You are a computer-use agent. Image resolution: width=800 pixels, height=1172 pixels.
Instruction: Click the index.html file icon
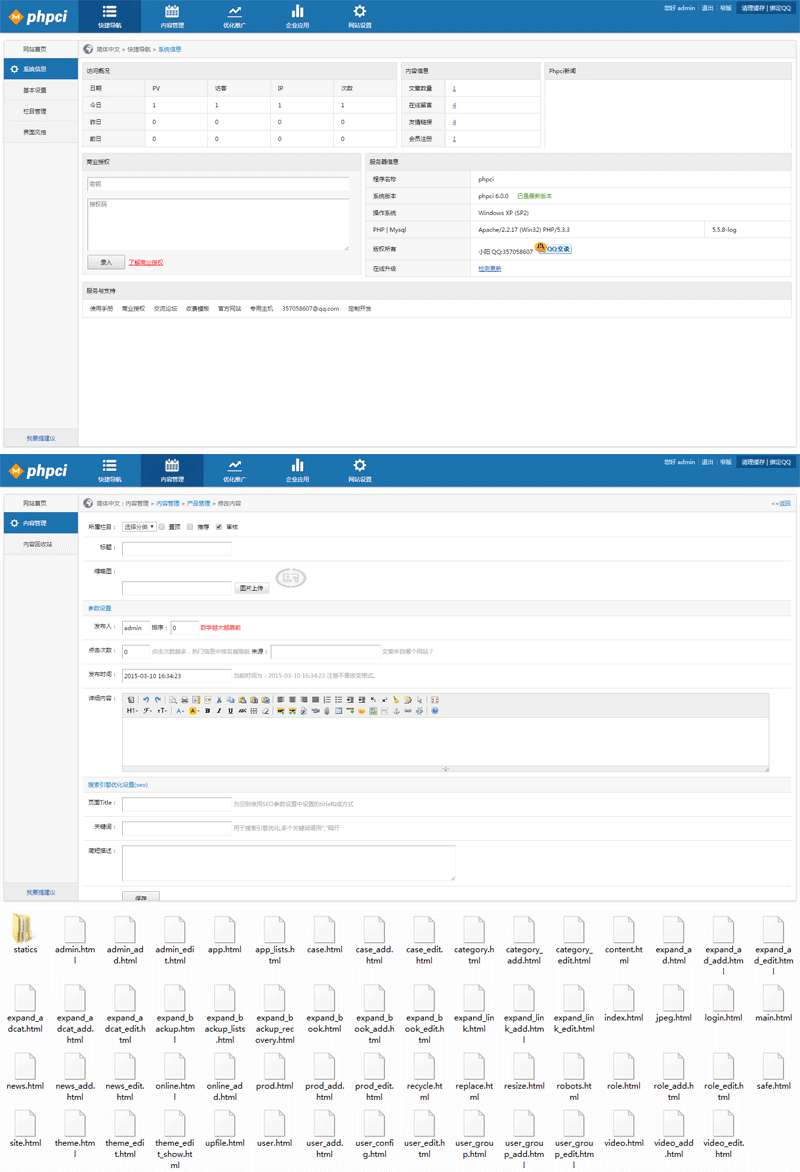point(623,998)
